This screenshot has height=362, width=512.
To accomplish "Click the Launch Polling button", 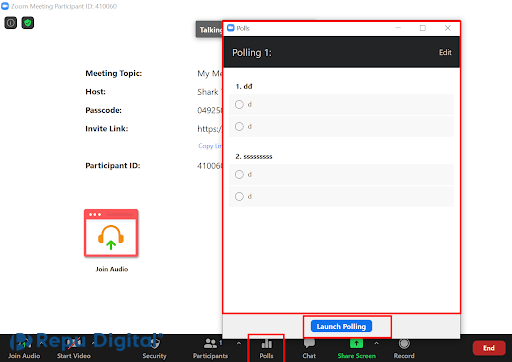I will point(341,326).
